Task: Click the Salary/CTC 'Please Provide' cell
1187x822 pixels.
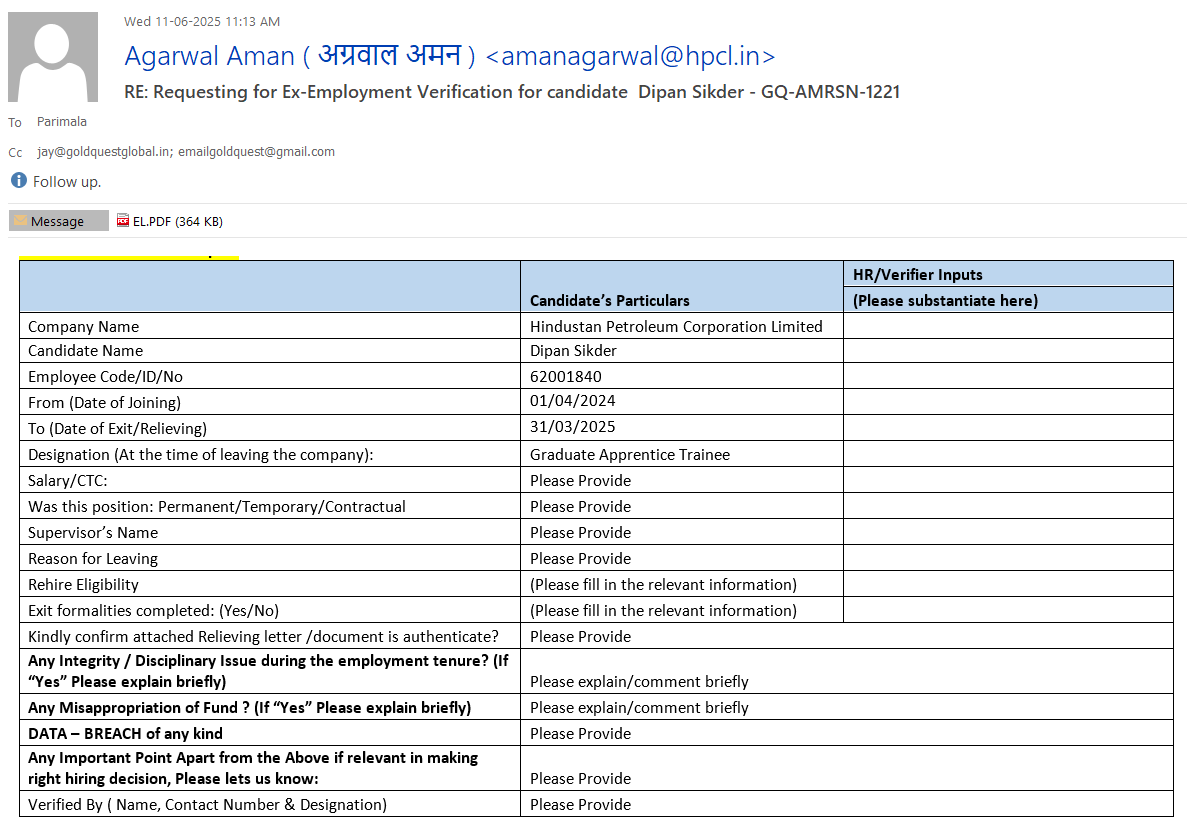Action: click(580, 480)
